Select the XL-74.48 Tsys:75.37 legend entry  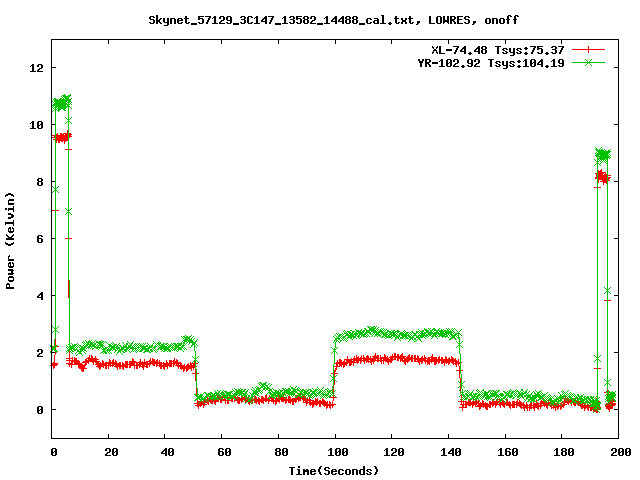click(x=498, y=50)
